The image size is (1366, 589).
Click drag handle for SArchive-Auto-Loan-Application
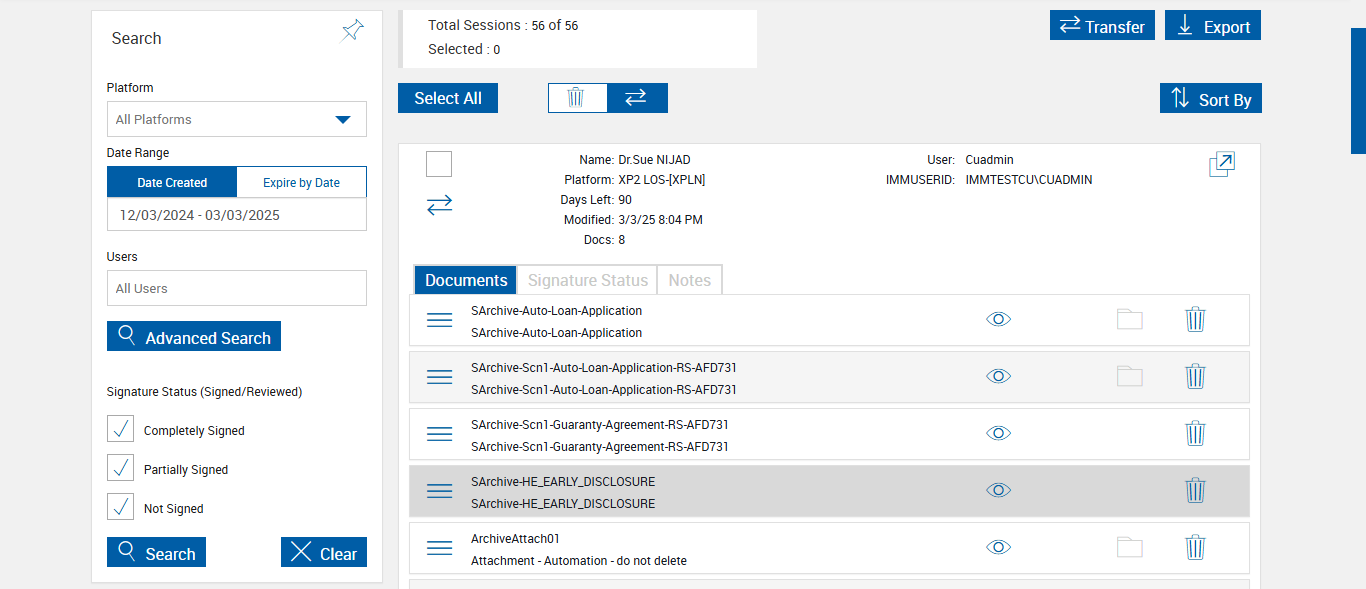point(440,320)
